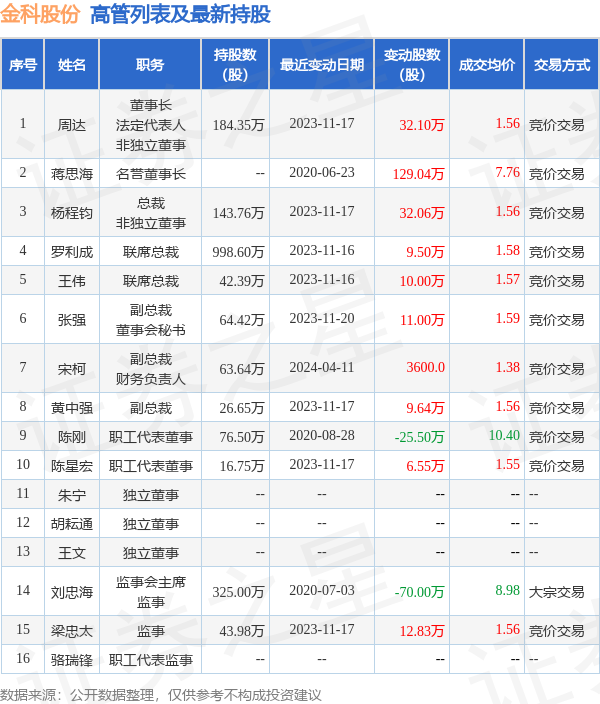Click change amount 129.04万
Screen dimensions: 600x704
pyautogui.click(x=419, y=174)
